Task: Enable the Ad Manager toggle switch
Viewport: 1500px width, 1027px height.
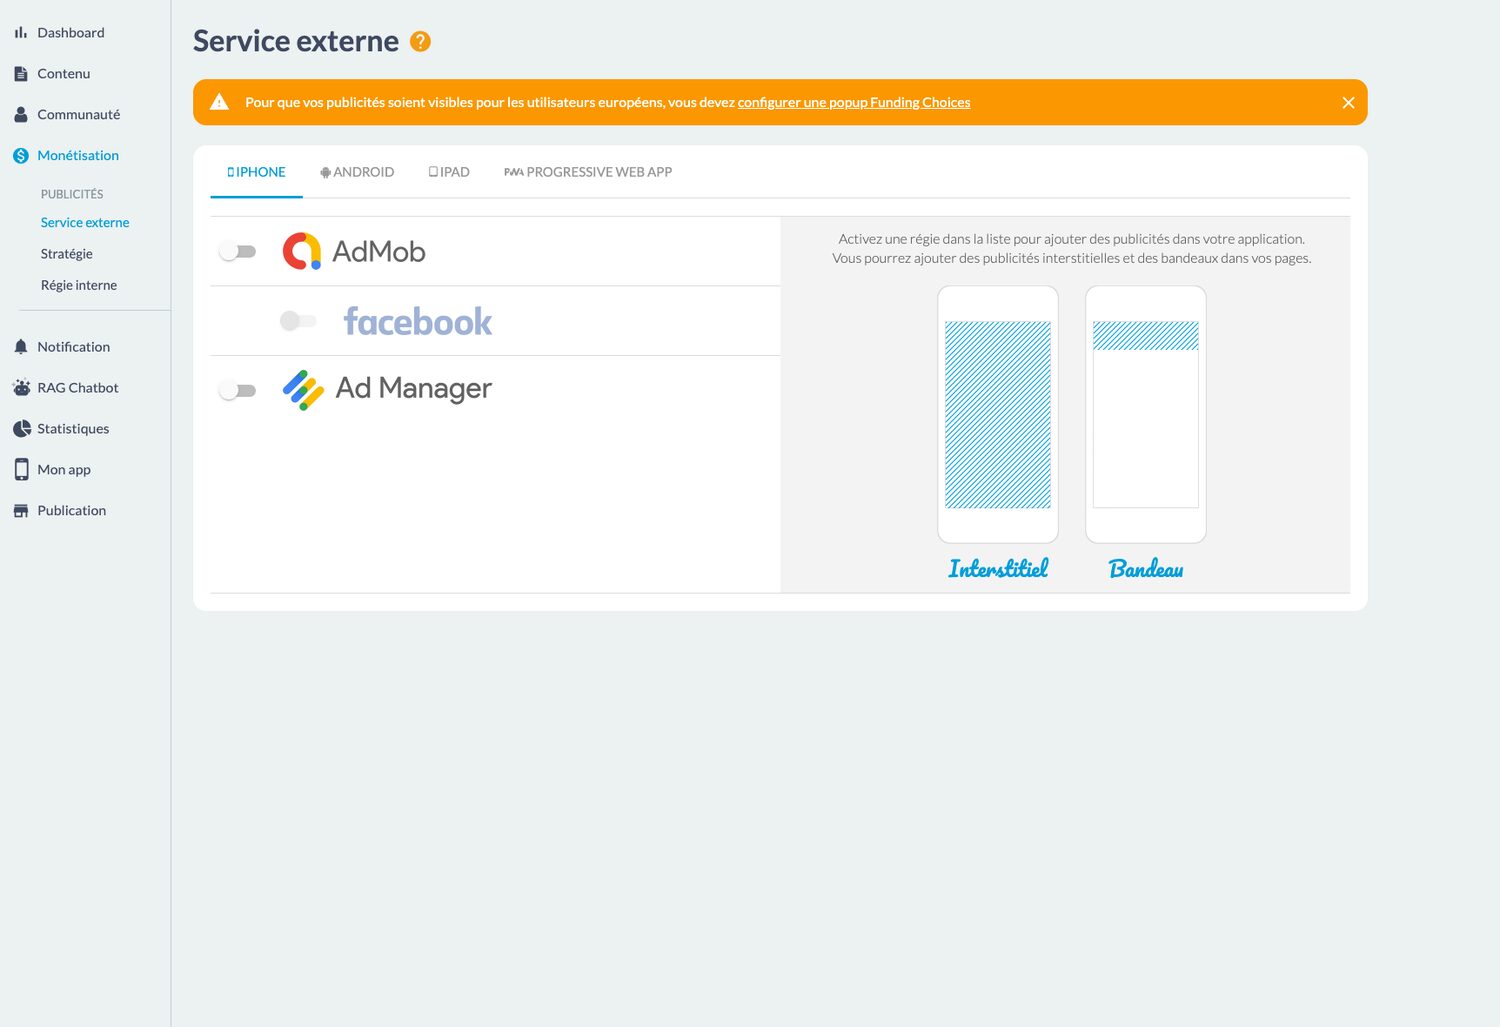Action: [237, 391]
